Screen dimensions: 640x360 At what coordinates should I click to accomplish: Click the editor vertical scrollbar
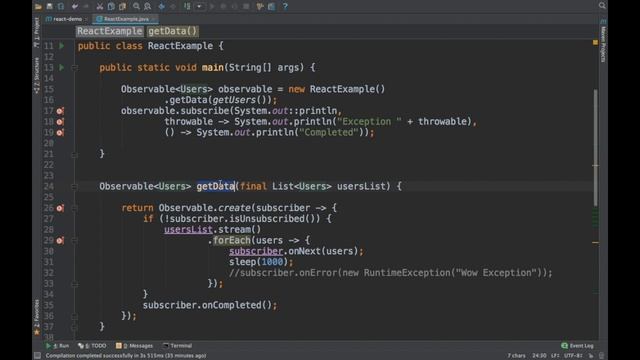(x=596, y=147)
